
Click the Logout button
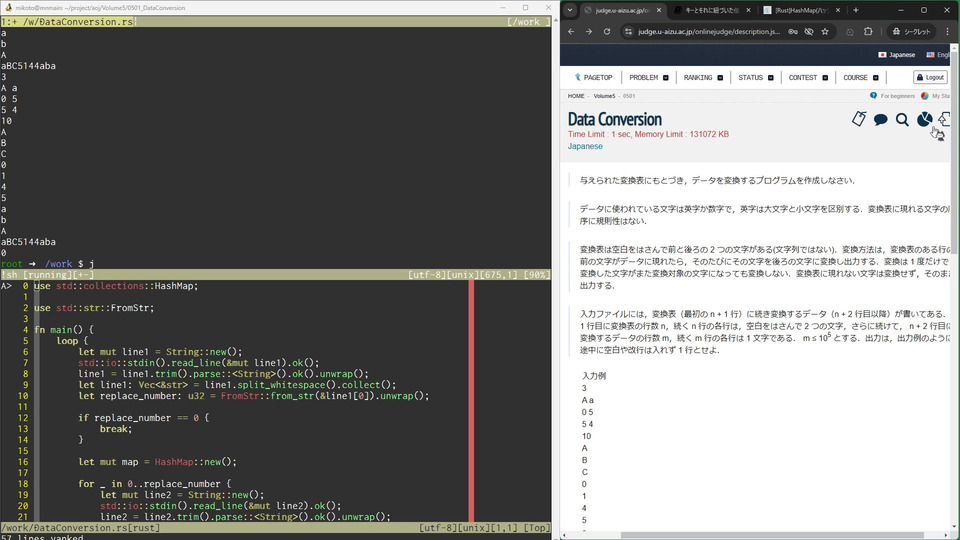930,77
